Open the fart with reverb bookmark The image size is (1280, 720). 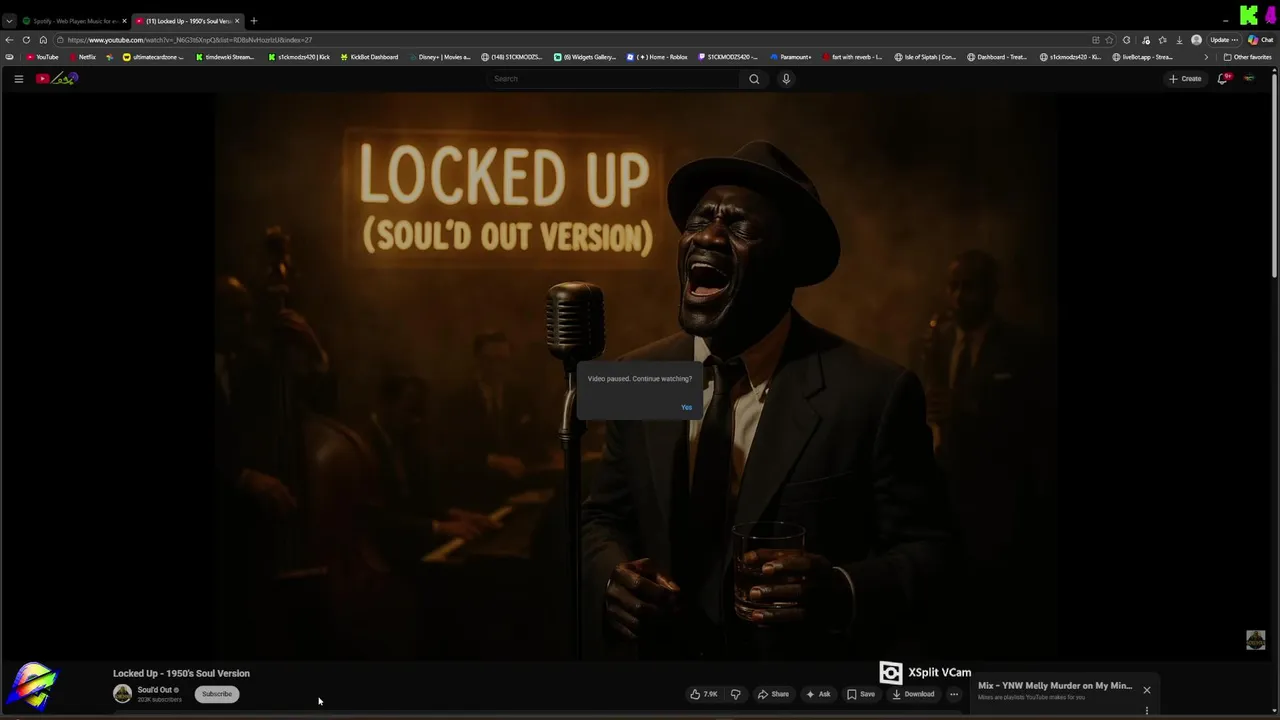click(852, 57)
